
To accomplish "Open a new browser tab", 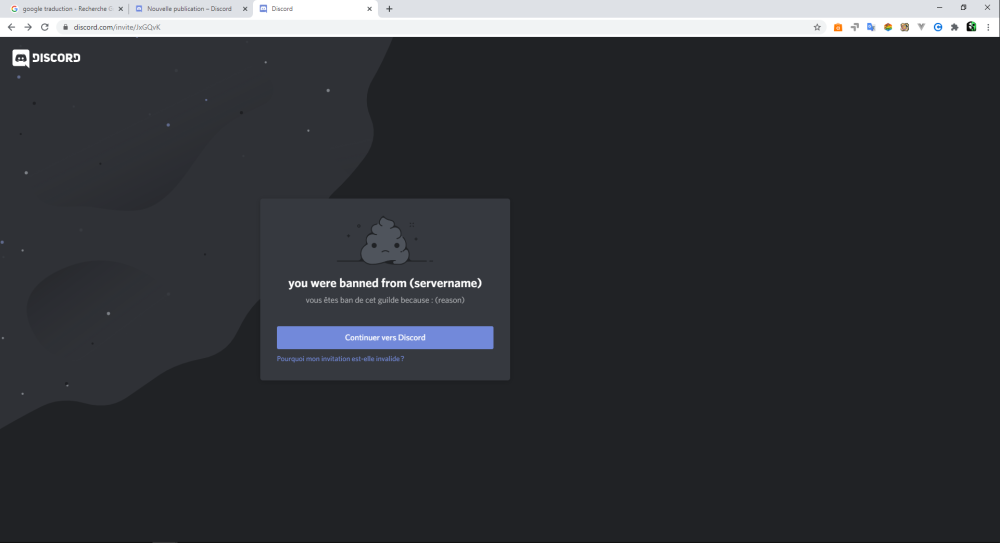I will 389,9.
